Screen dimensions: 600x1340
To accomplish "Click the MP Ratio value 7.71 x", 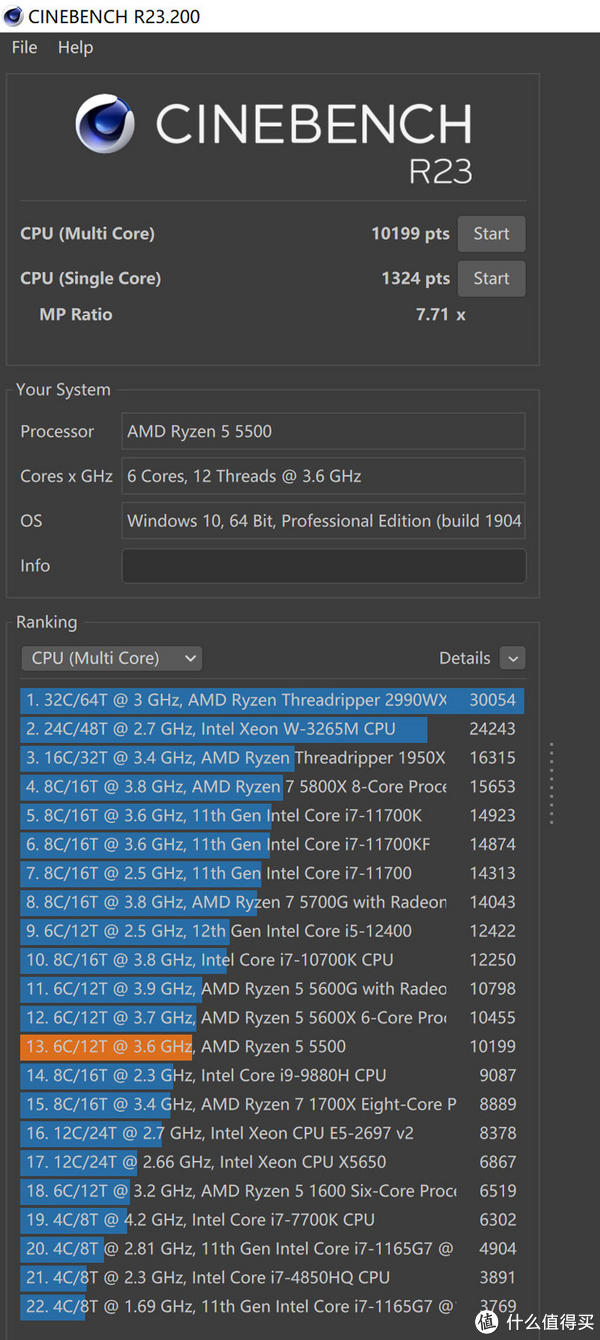I will pos(441,314).
